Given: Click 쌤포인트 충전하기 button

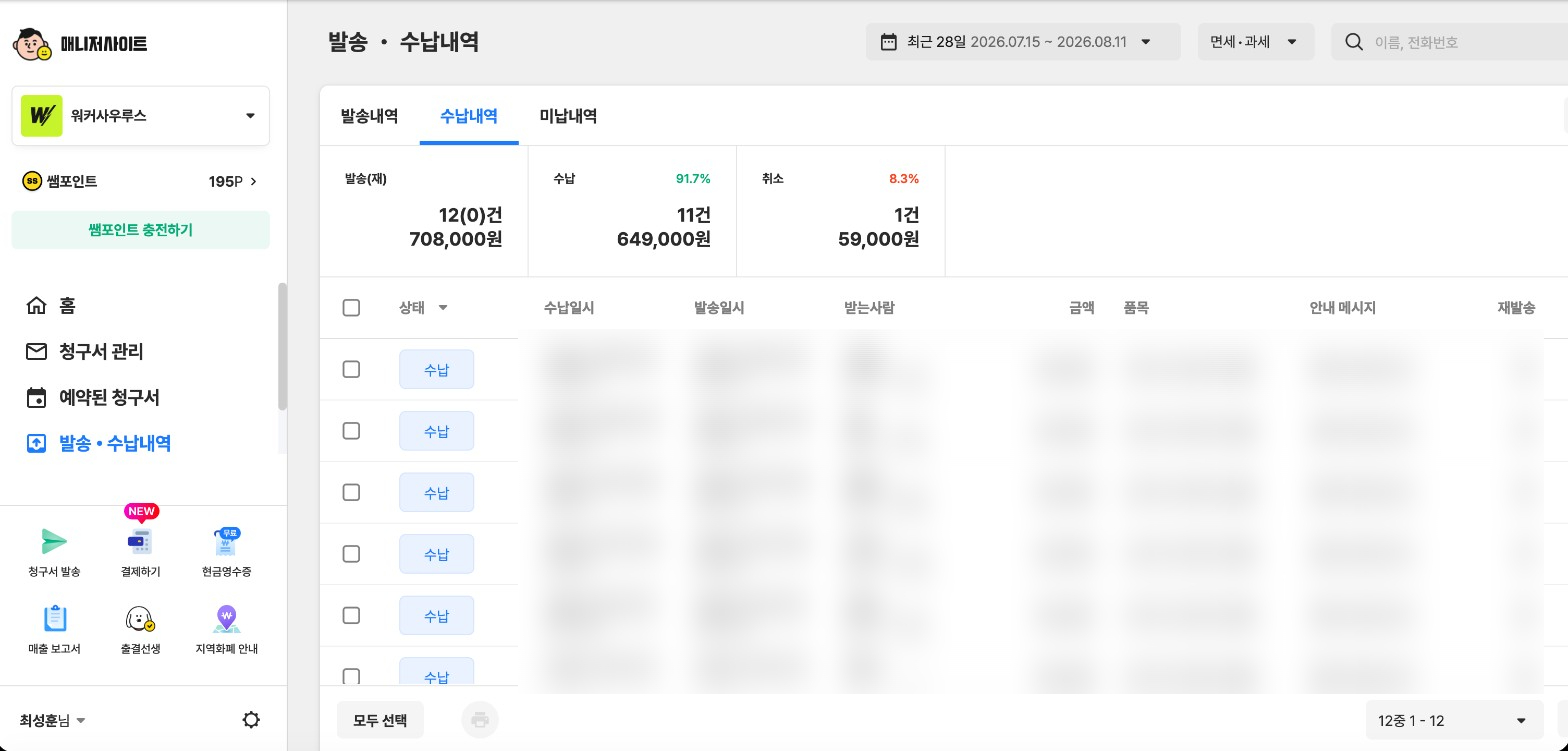Looking at the screenshot, I should 141,230.
